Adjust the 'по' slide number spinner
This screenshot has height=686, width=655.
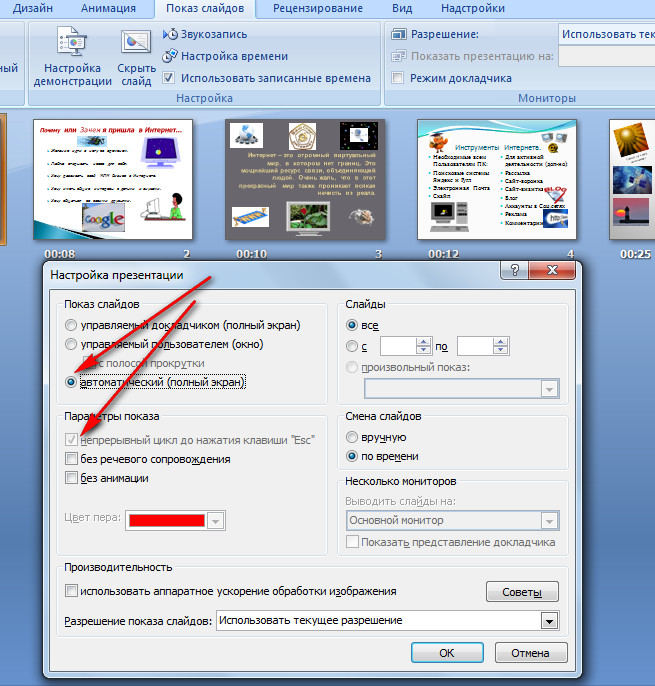(x=500, y=346)
